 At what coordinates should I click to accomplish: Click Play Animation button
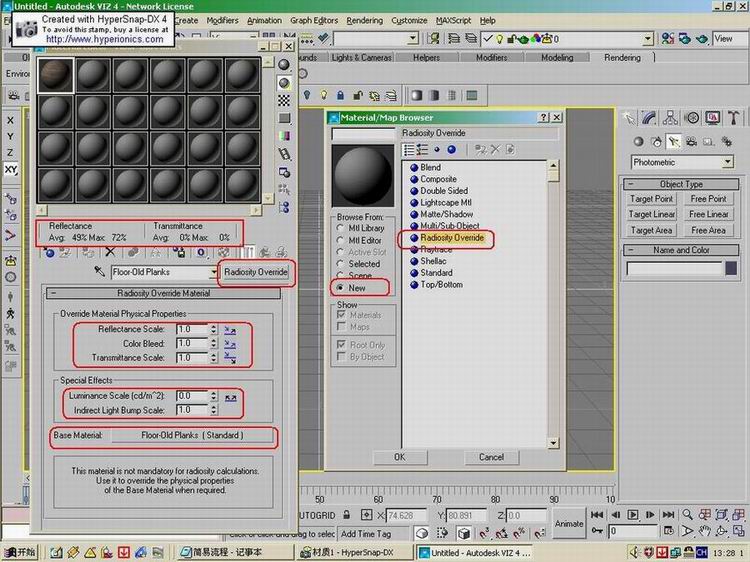point(632,515)
